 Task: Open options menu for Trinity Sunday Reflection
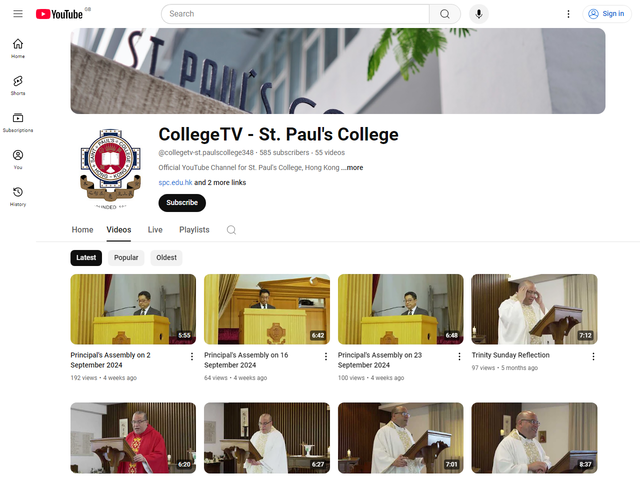(x=593, y=356)
